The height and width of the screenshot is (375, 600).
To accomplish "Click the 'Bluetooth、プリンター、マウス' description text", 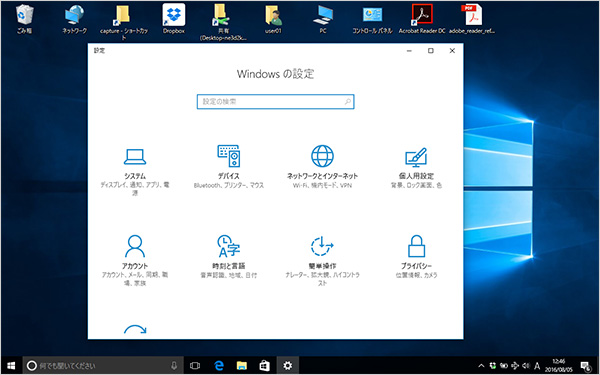I will [229, 185].
